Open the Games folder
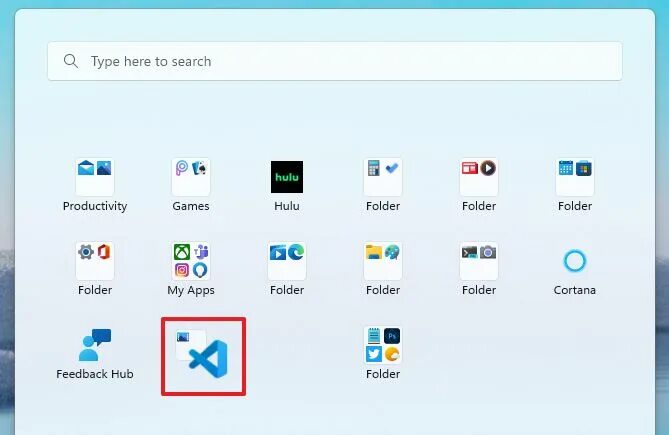The height and width of the screenshot is (435, 669). [x=191, y=177]
